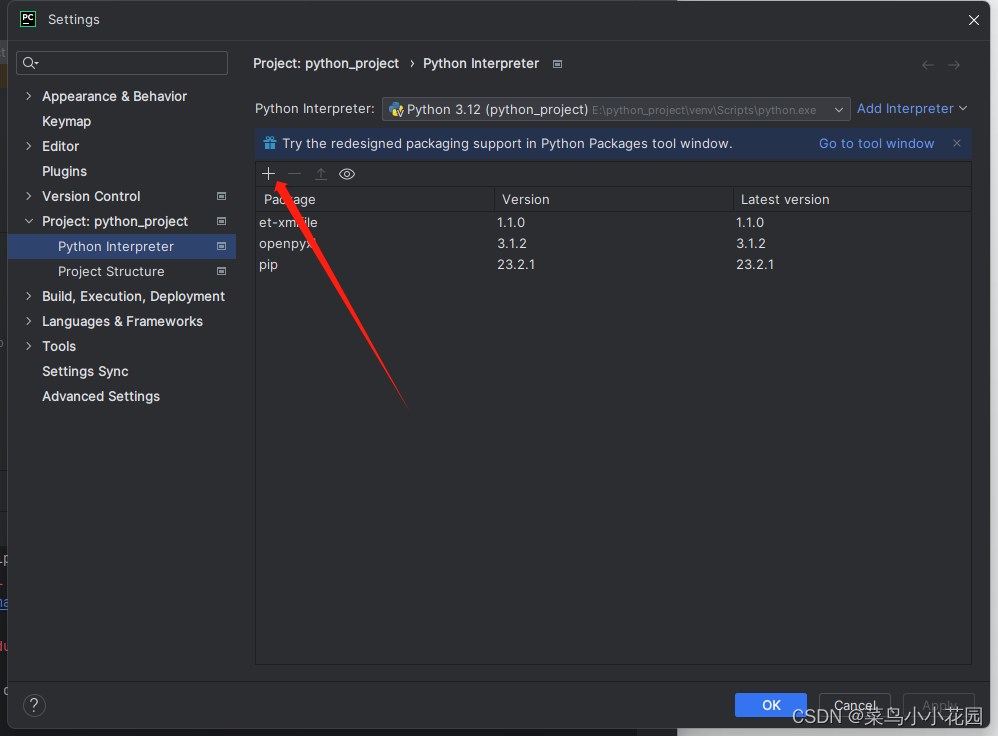998x736 pixels.
Task: Expand the Version Control section
Action: pos(29,196)
